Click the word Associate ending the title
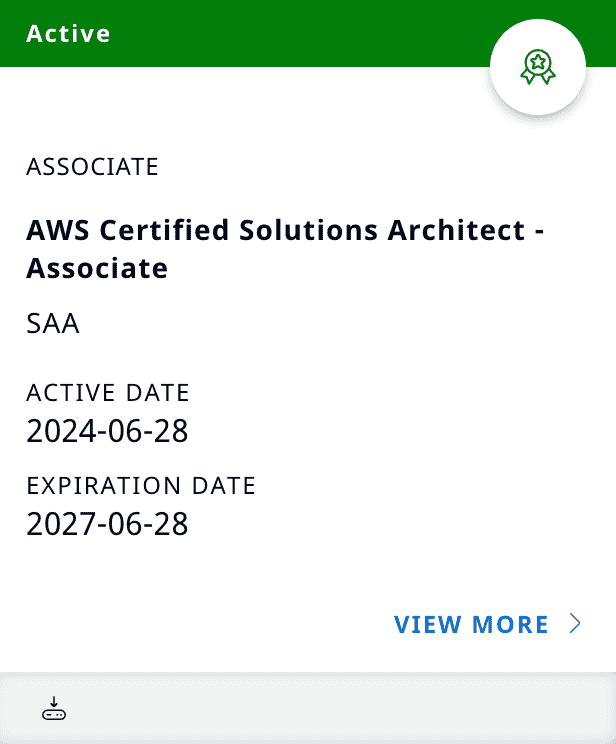Image resolution: width=616 pixels, height=744 pixels. (97, 268)
